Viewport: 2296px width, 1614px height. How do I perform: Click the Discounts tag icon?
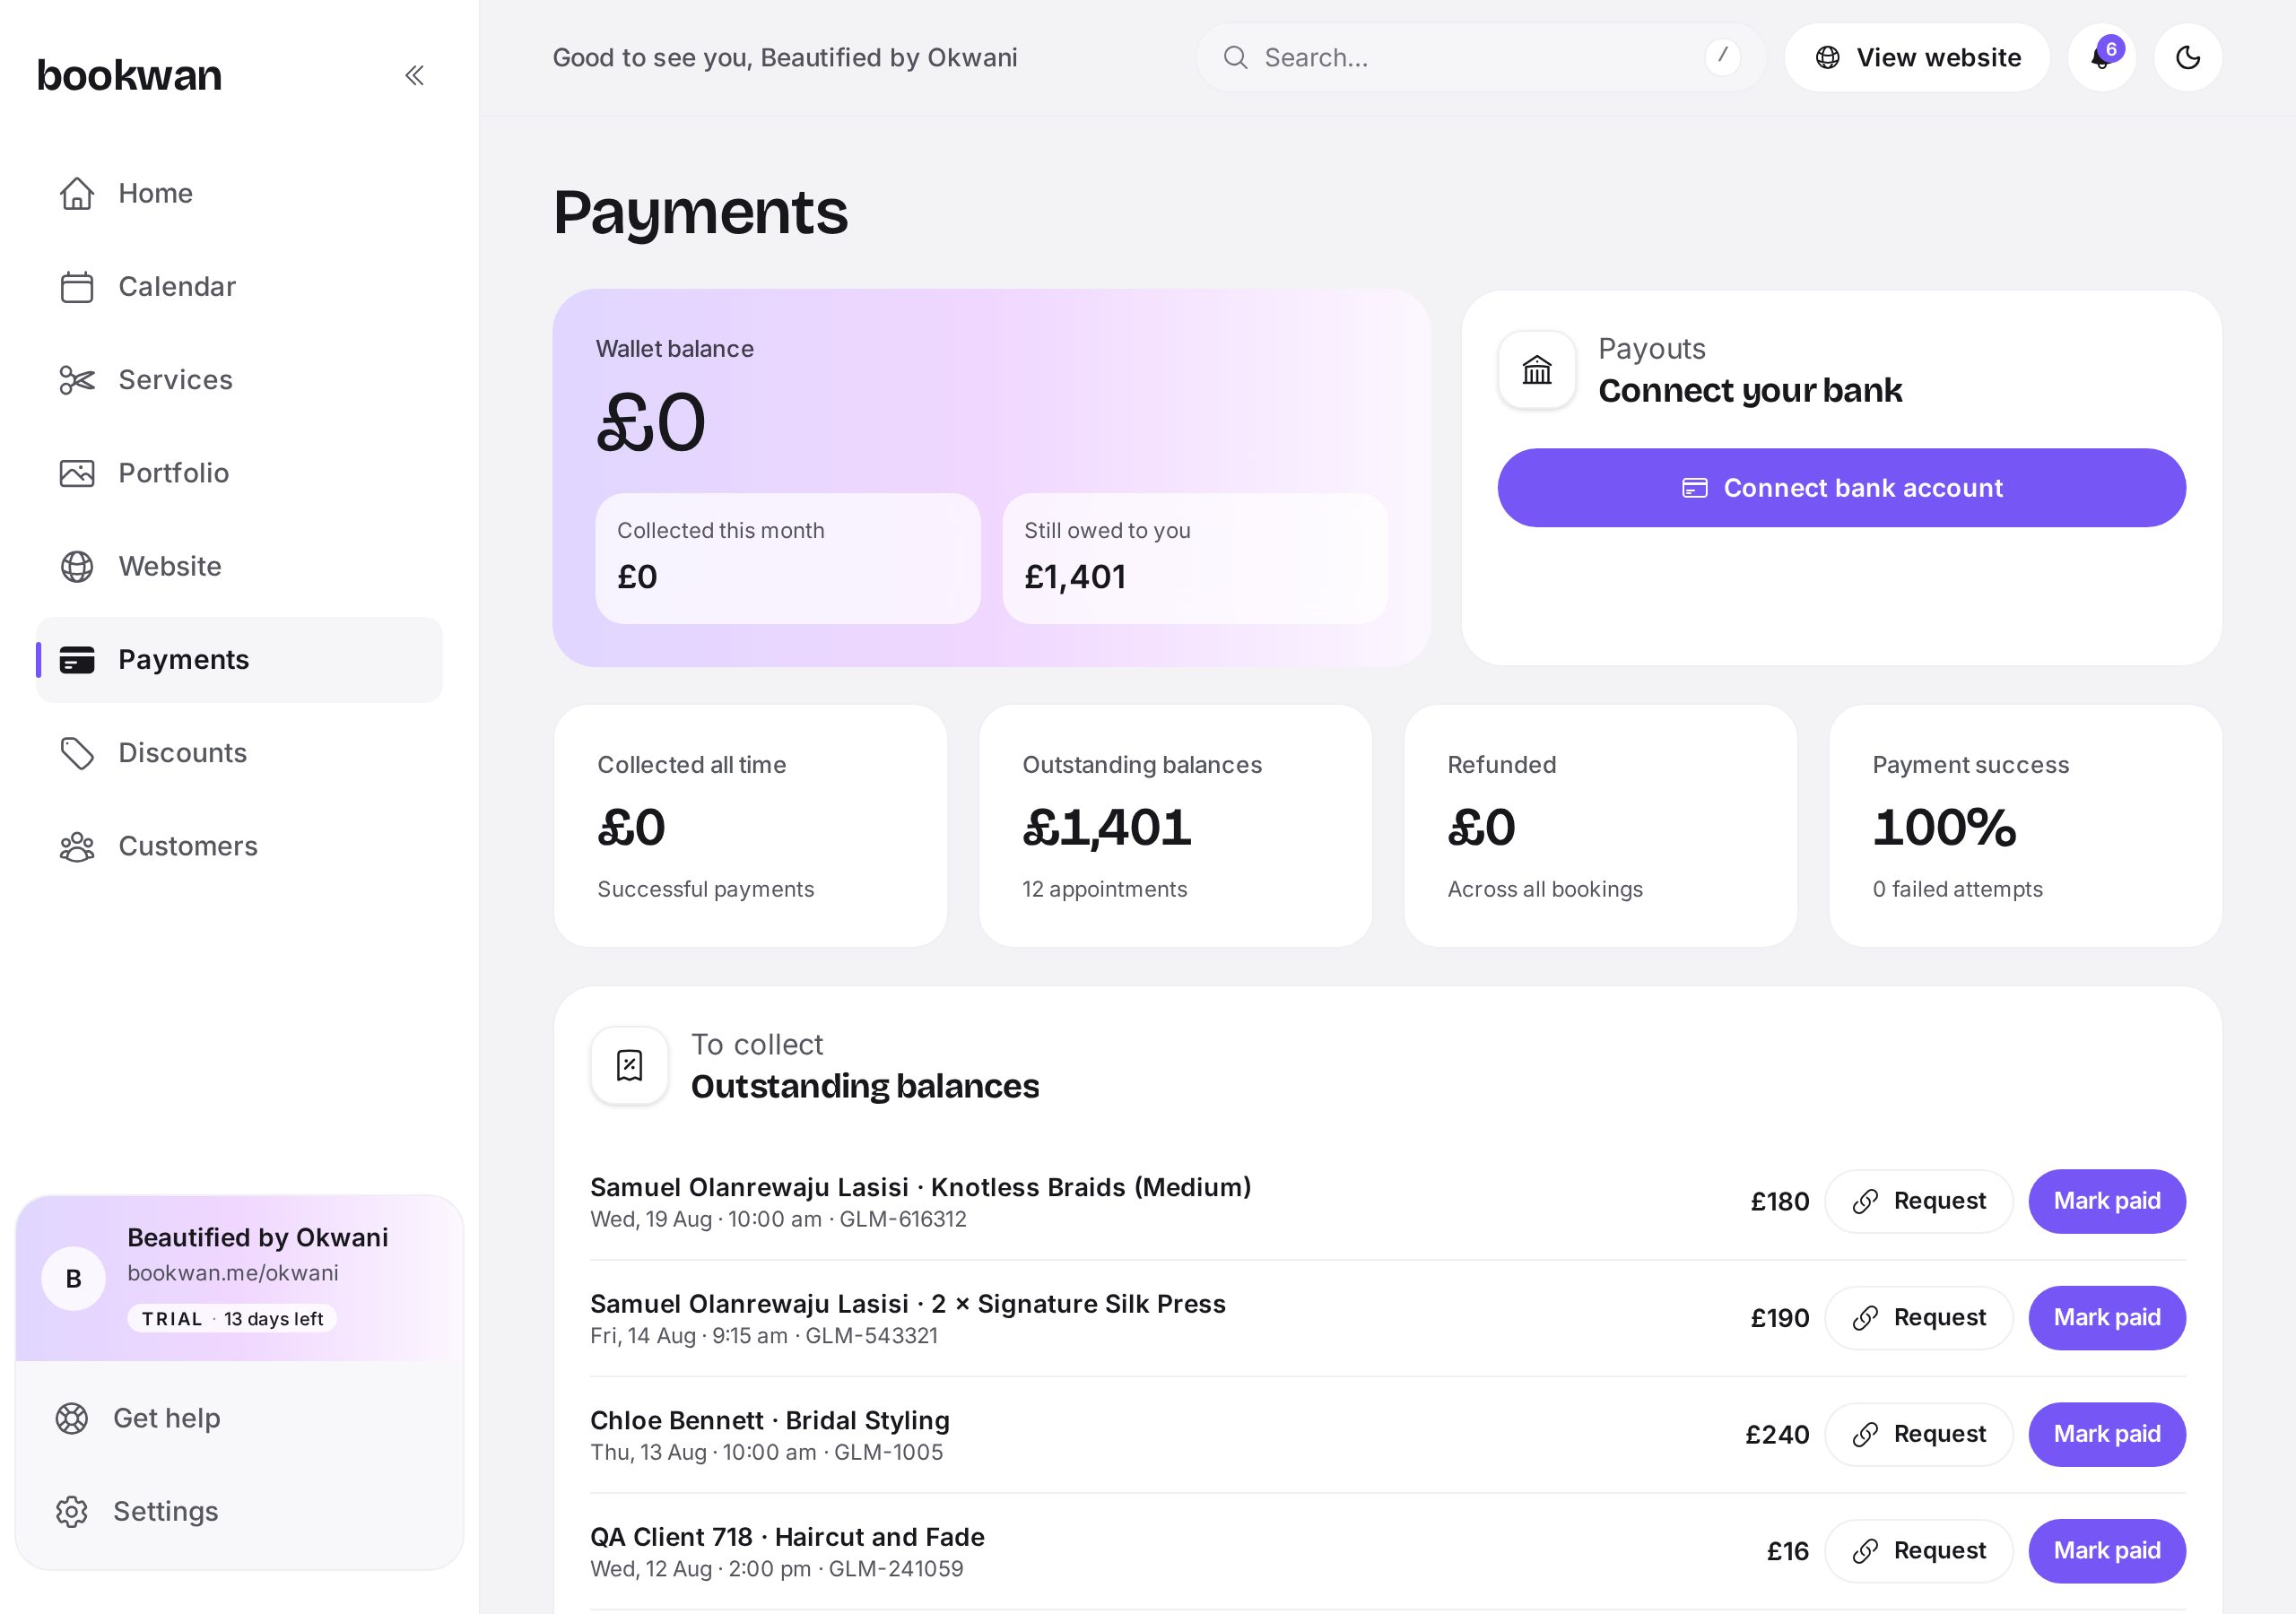(77, 753)
